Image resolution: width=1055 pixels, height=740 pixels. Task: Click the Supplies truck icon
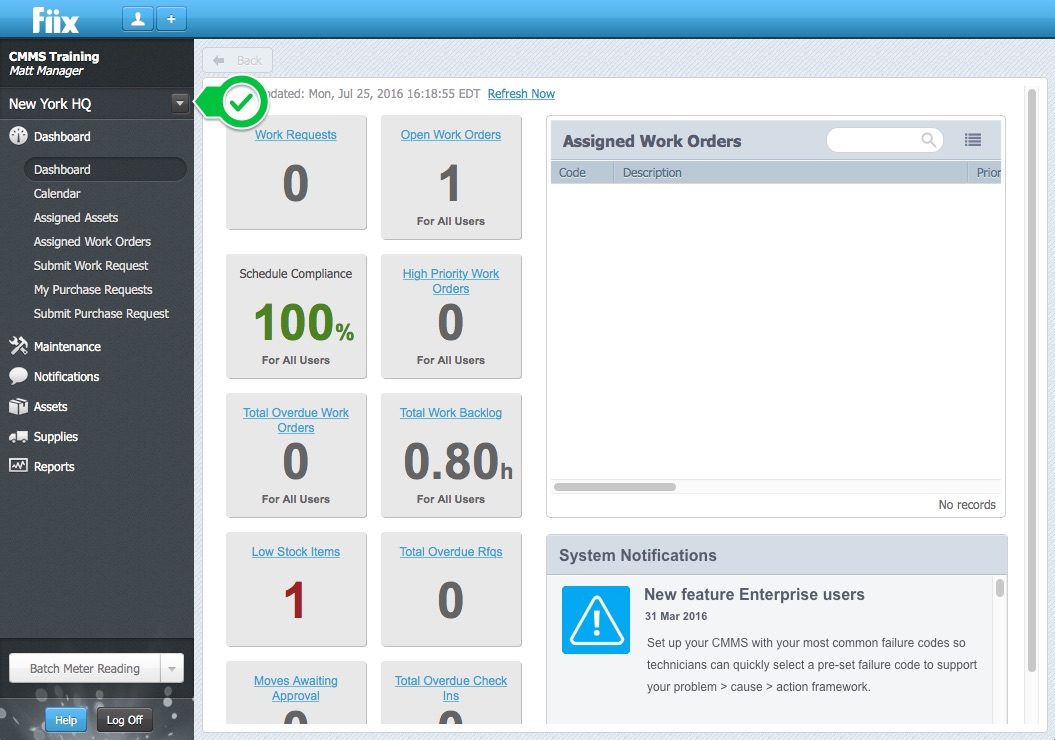pos(18,437)
